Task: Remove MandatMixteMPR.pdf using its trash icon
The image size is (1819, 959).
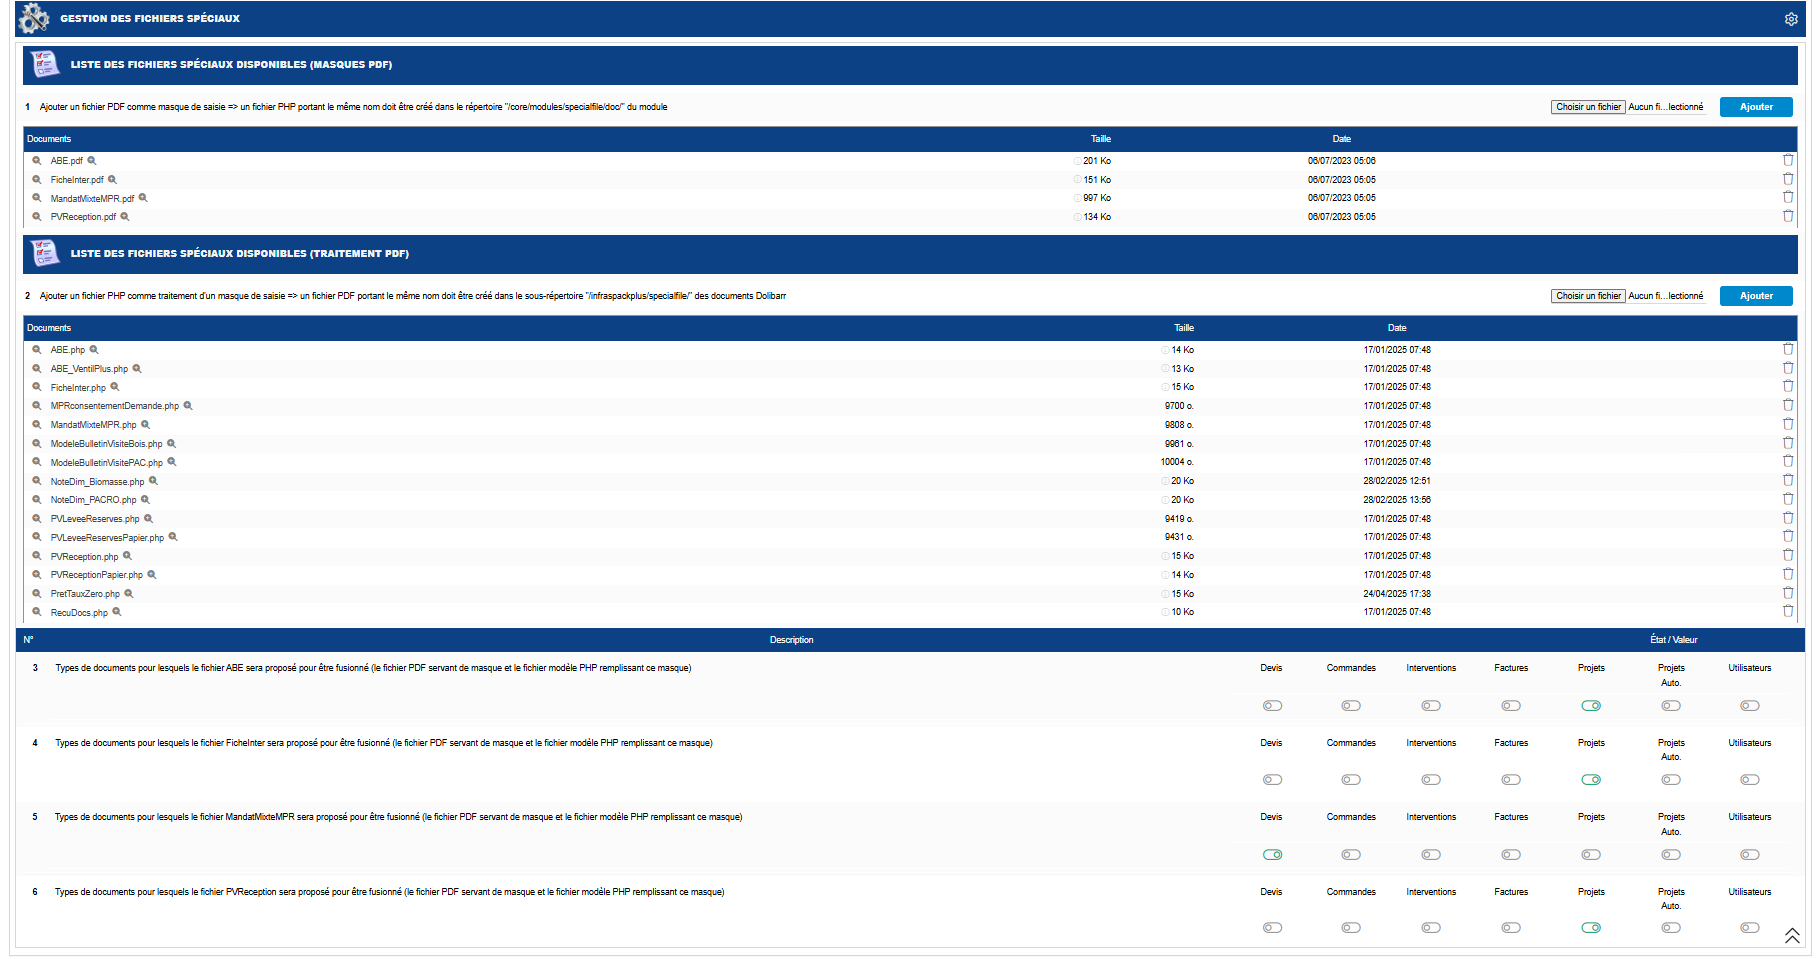Action: pyautogui.click(x=1788, y=197)
